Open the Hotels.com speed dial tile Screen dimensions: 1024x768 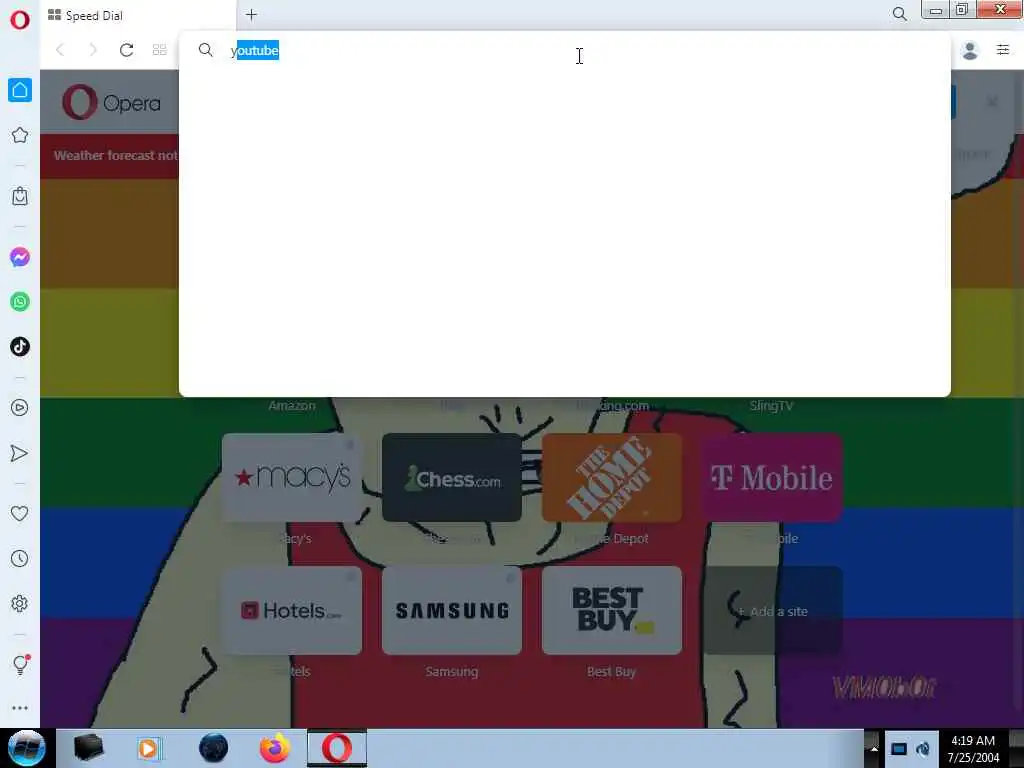[292, 611]
